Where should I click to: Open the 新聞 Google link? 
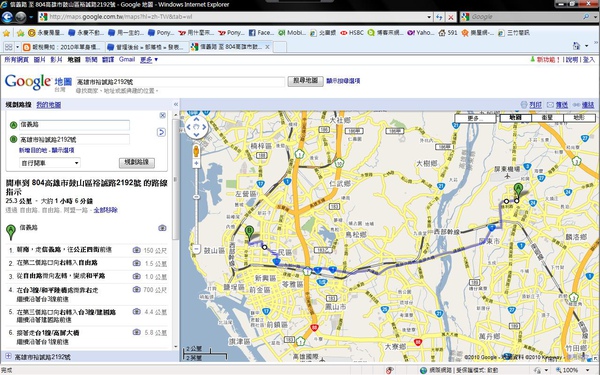coord(91,60)
